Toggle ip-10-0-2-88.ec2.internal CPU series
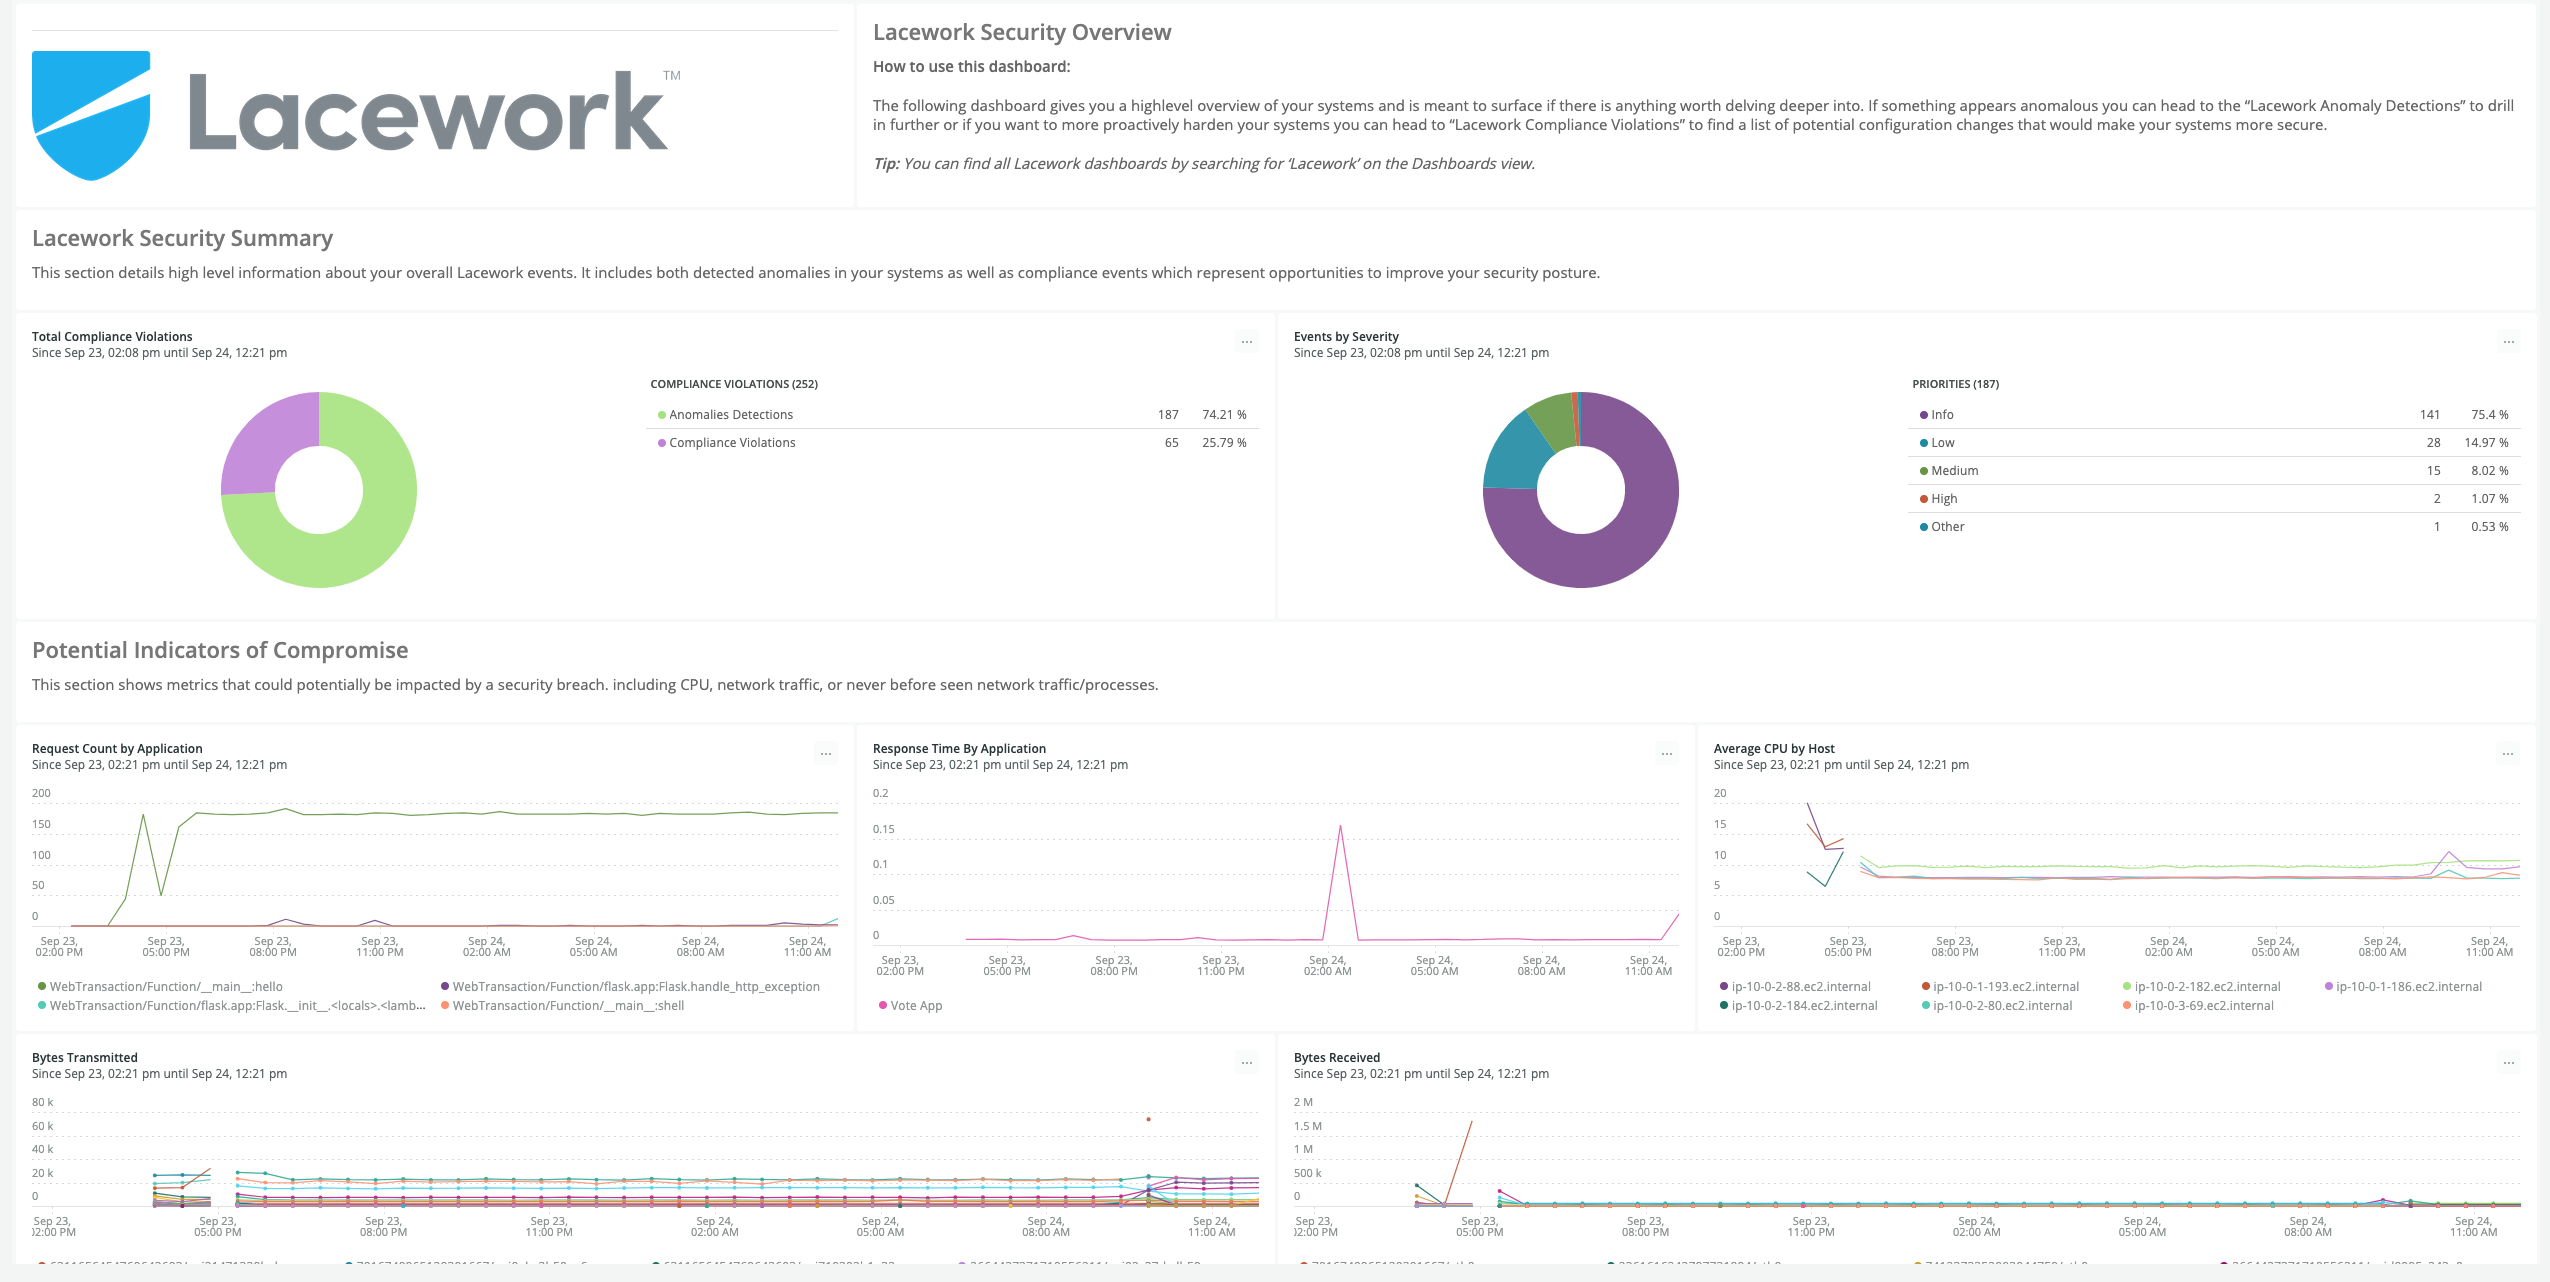 (1800, 987)
